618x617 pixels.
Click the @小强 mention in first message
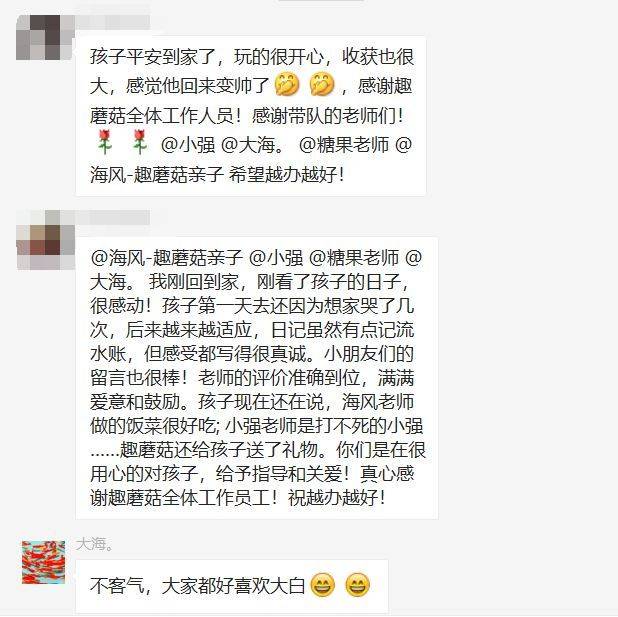tap(188, 145)
